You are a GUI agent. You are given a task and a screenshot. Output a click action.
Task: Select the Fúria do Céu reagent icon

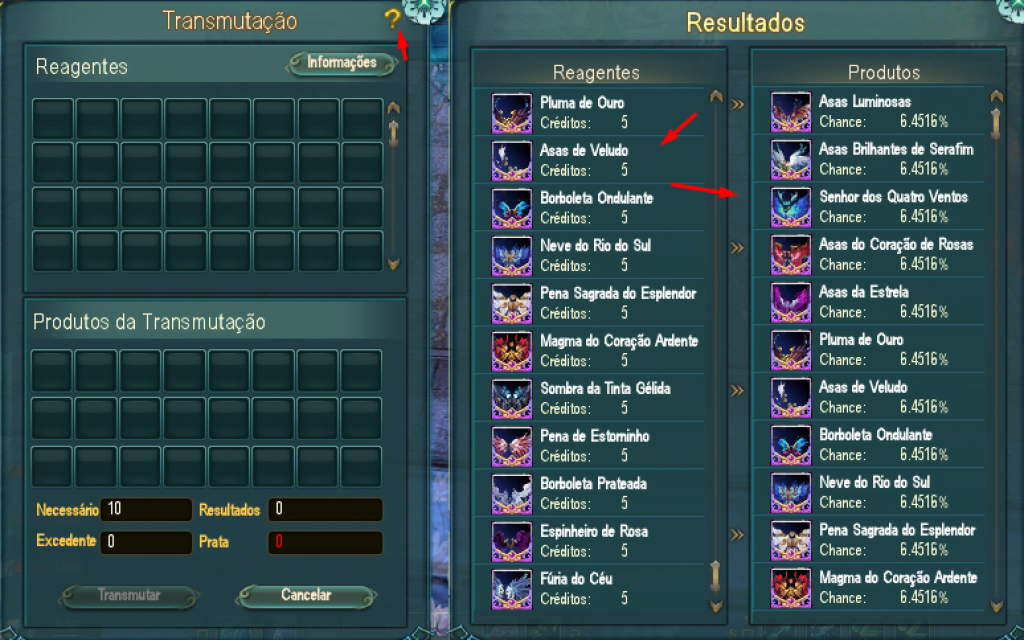pyautogui.click(x=511, y=590)
